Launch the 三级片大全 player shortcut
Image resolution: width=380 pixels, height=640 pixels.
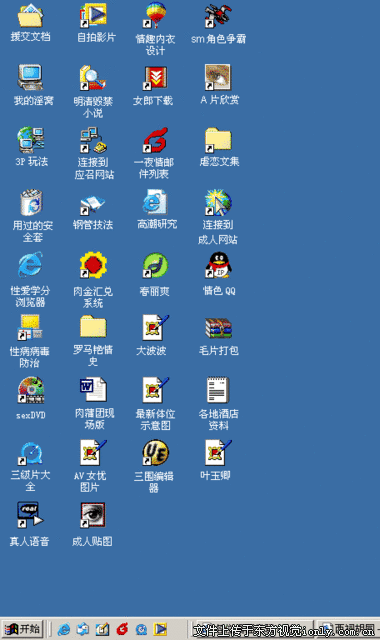pos(31,453)
